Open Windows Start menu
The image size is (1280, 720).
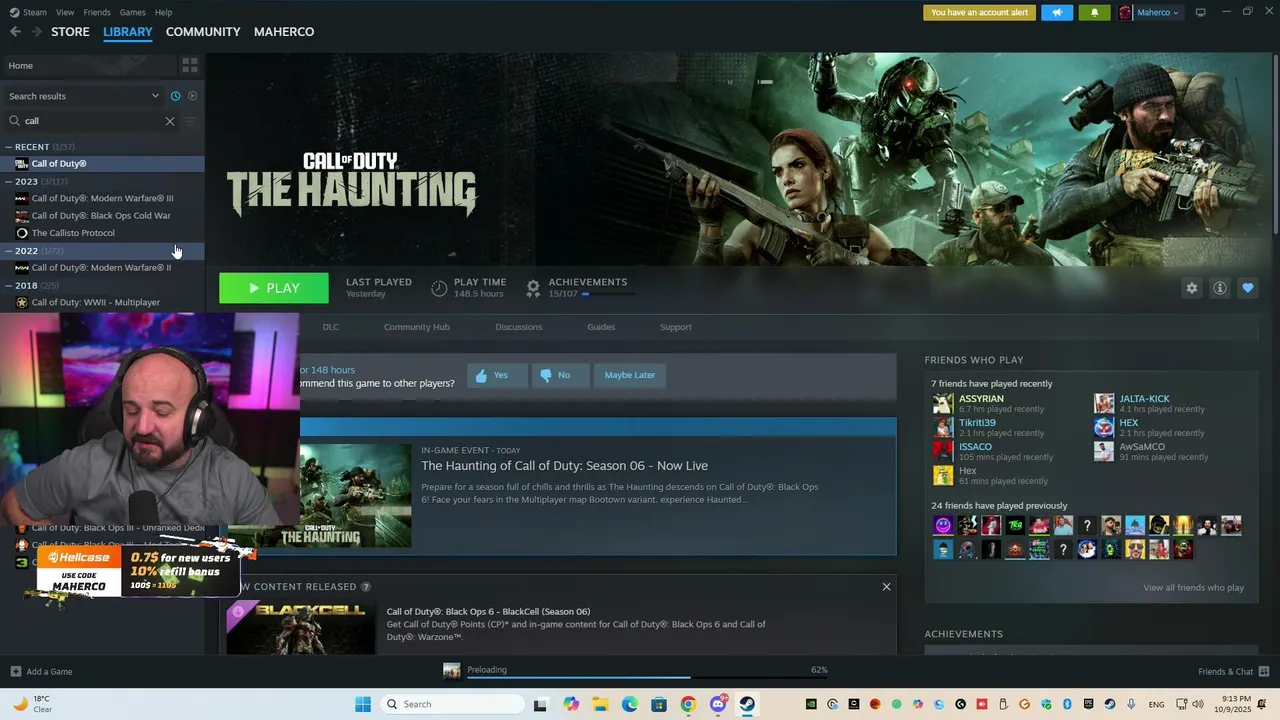[362, 704]
